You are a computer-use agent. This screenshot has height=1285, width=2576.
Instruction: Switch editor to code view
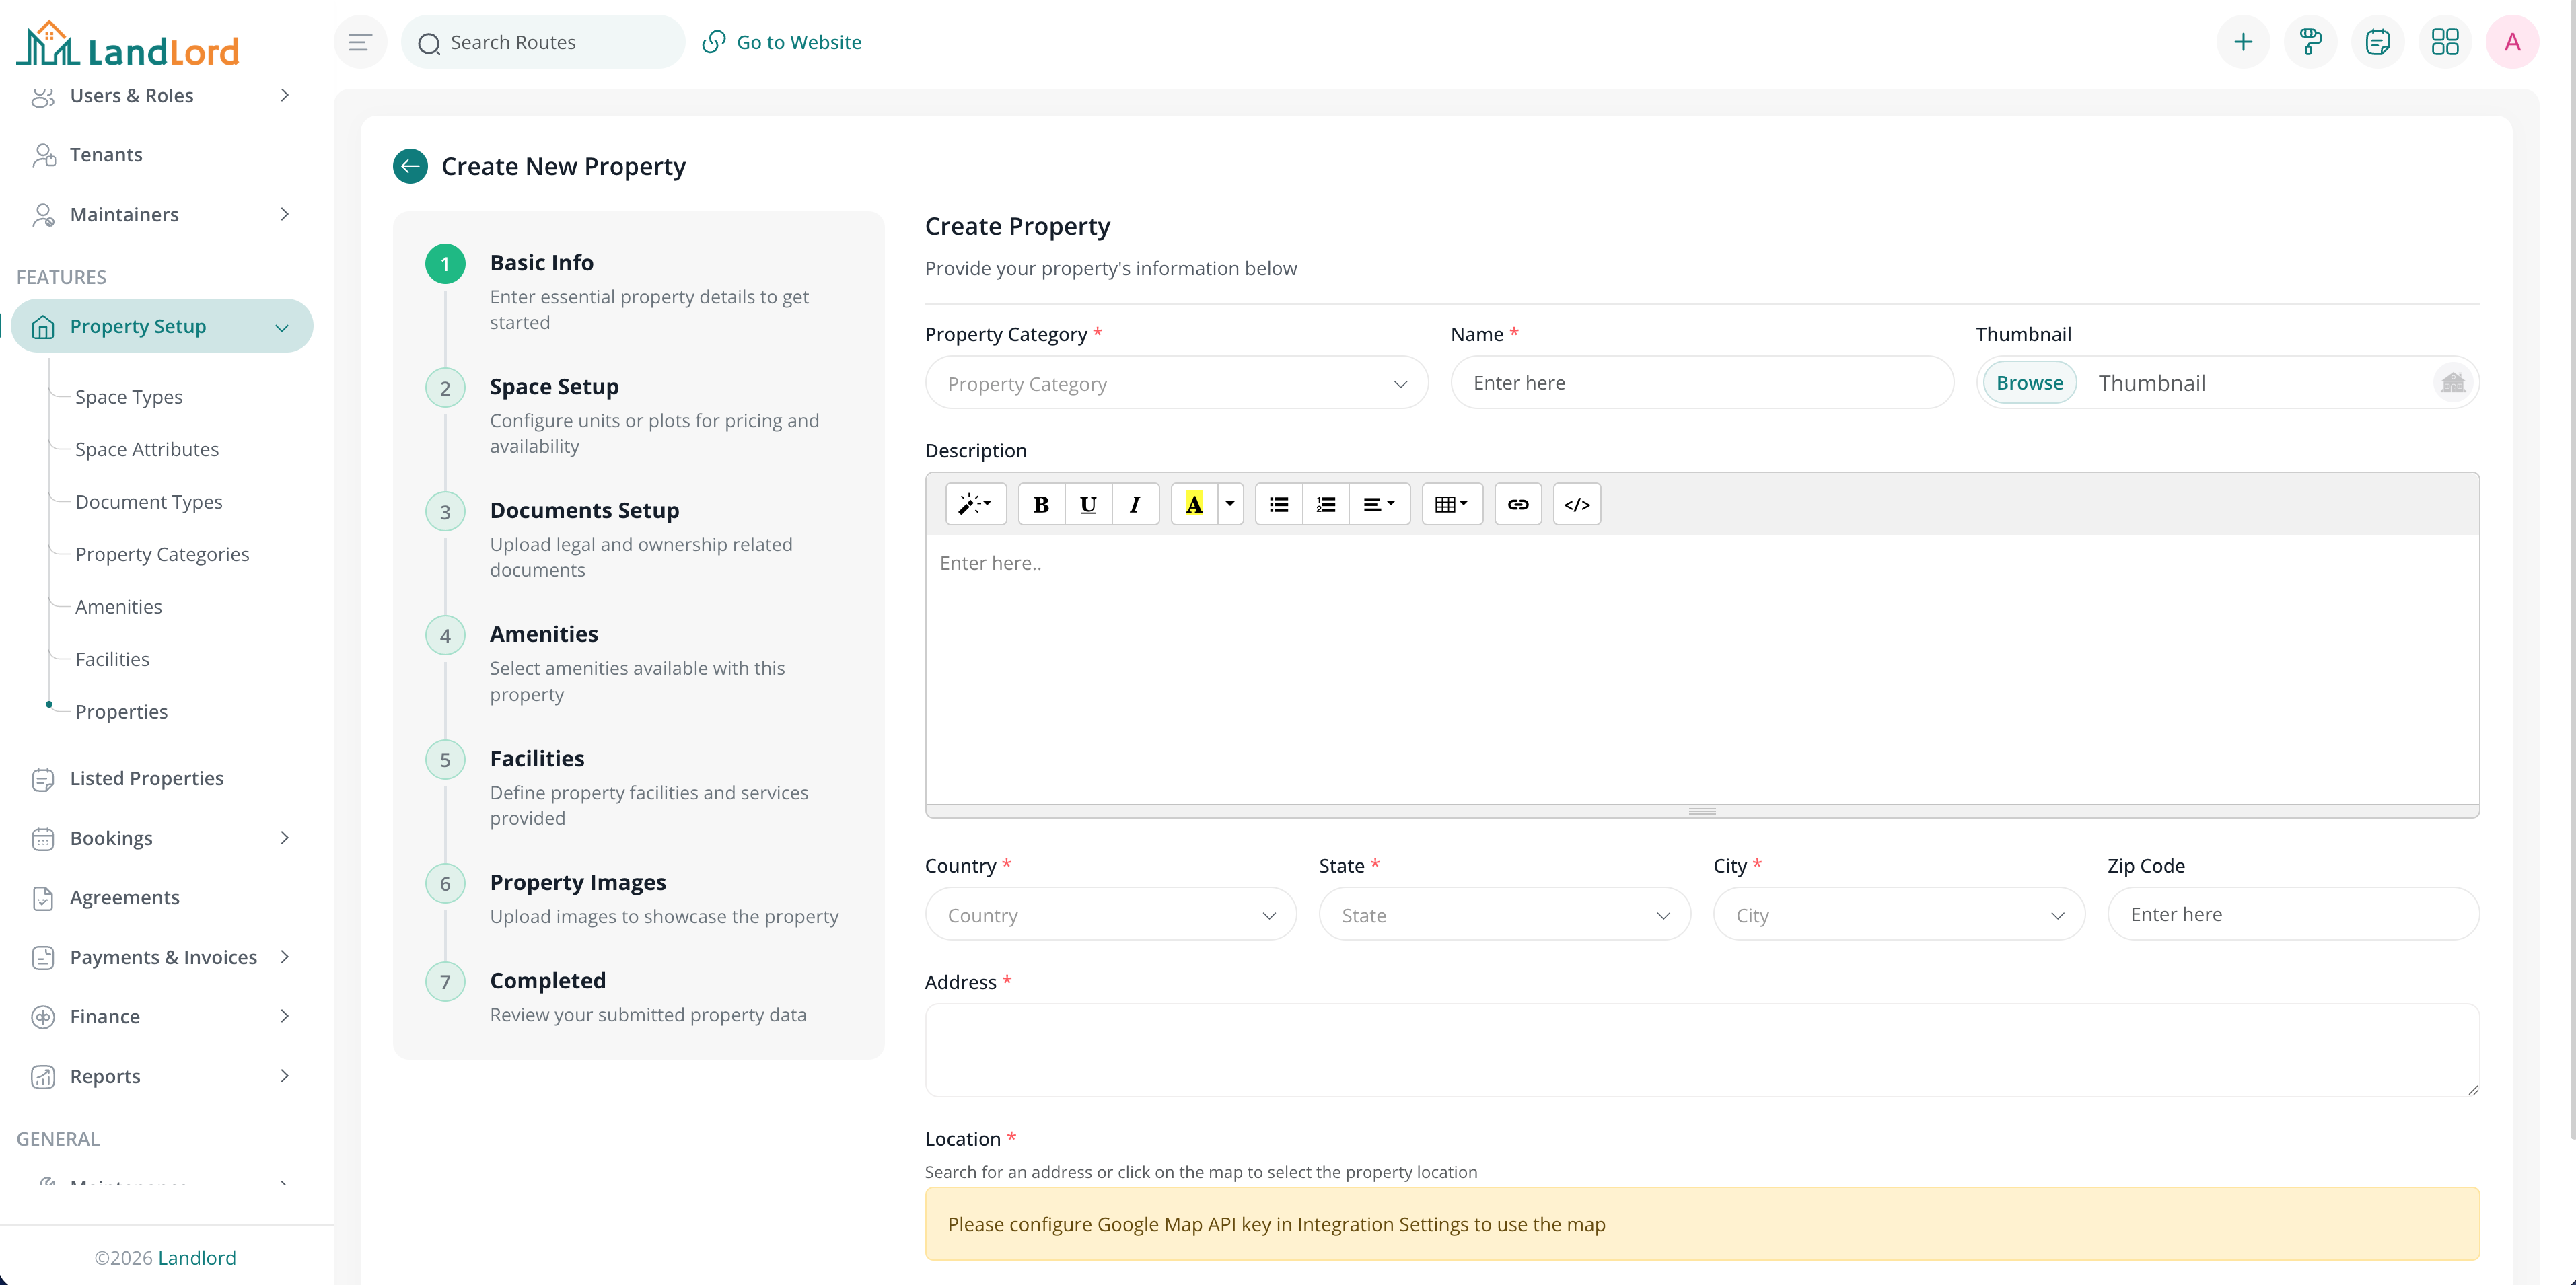pos(1577,505)
